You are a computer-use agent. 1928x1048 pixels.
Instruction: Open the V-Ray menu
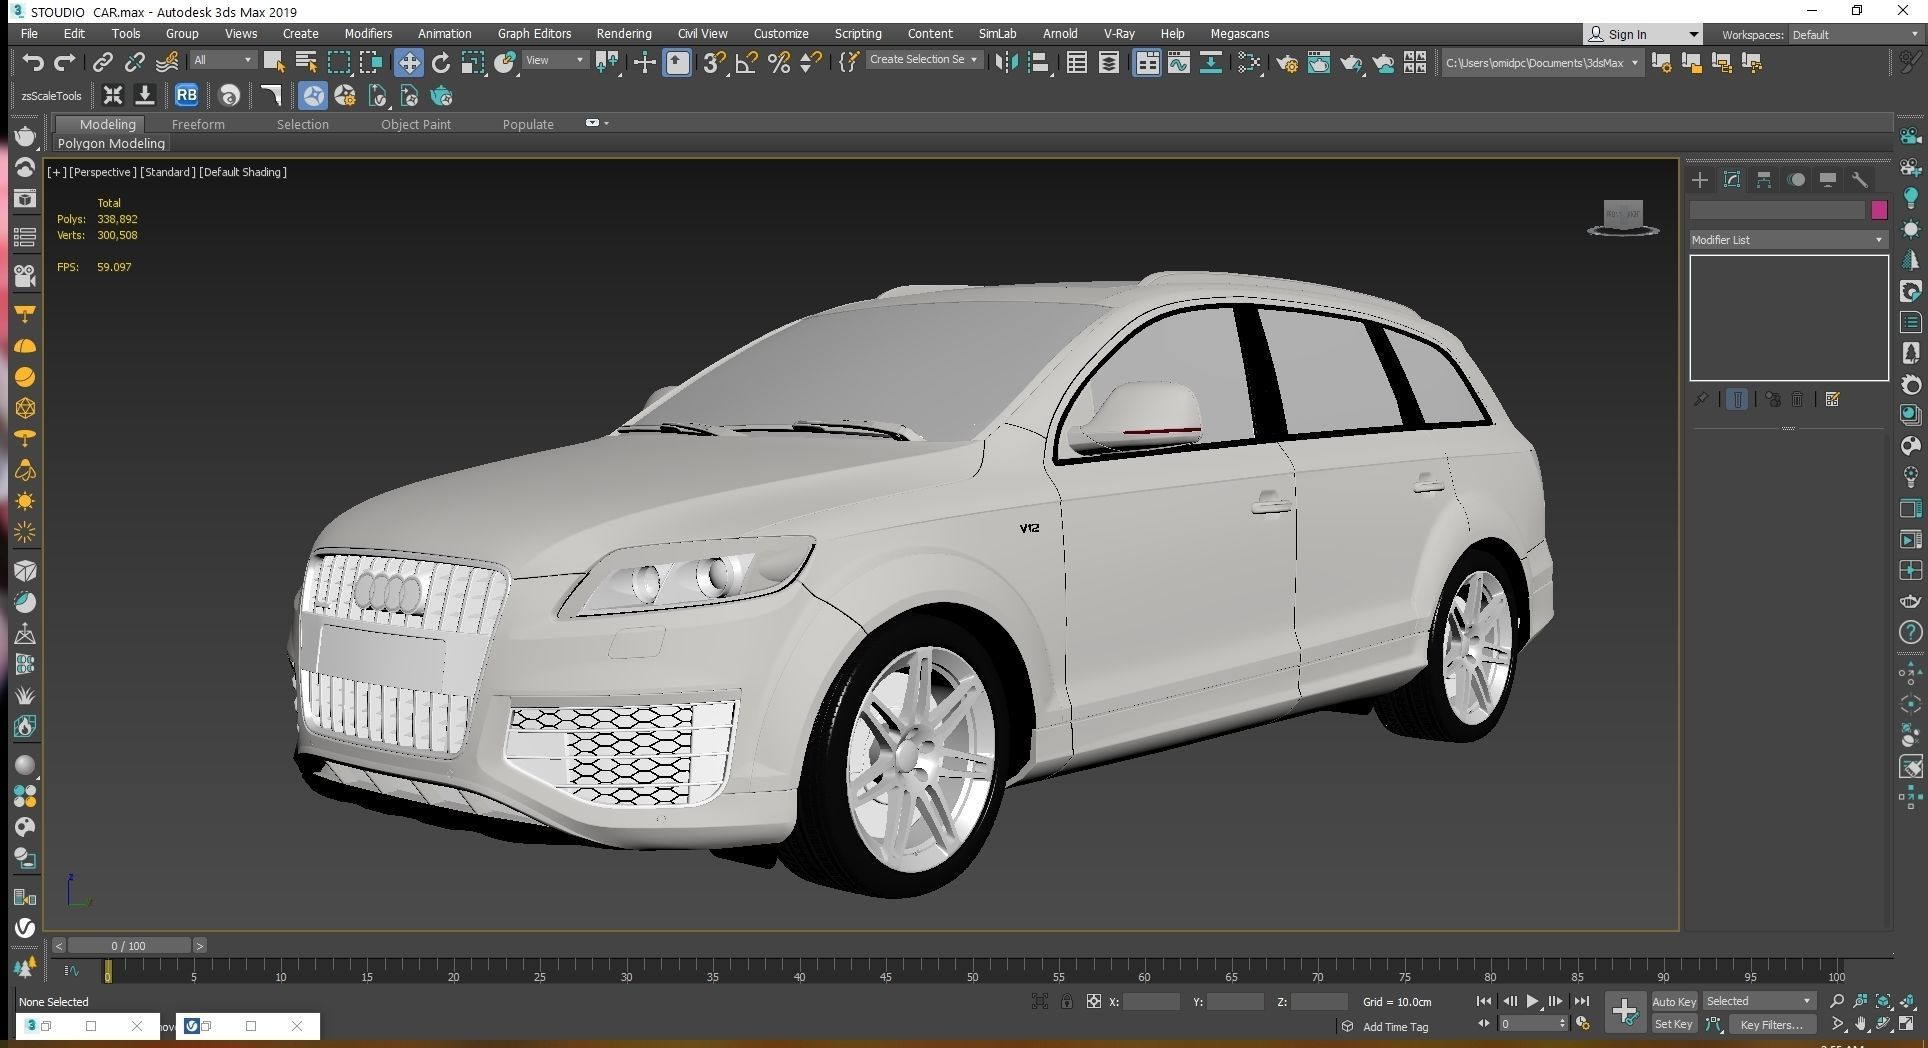pos(1119,34)
